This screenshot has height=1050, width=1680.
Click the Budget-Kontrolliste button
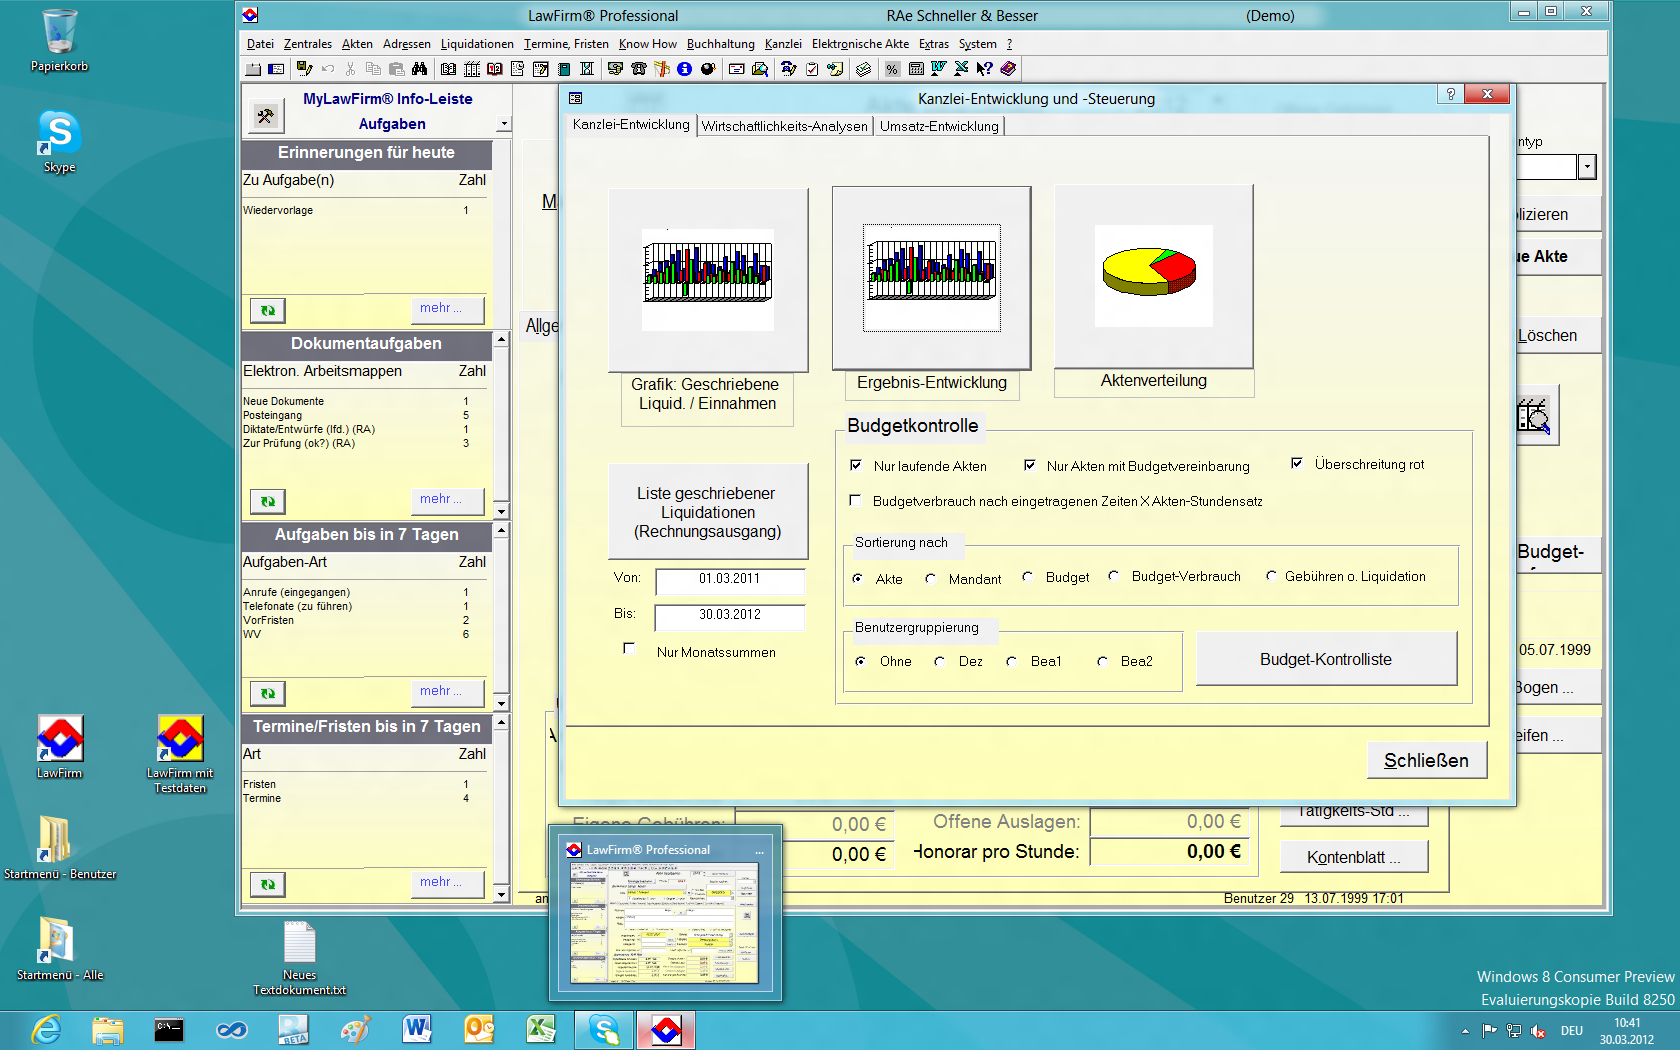pos(1325,659)
